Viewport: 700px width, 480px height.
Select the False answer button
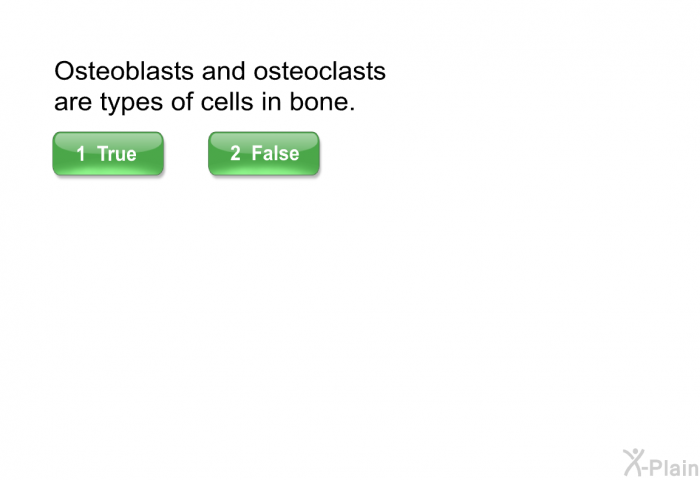coord(264,154)
